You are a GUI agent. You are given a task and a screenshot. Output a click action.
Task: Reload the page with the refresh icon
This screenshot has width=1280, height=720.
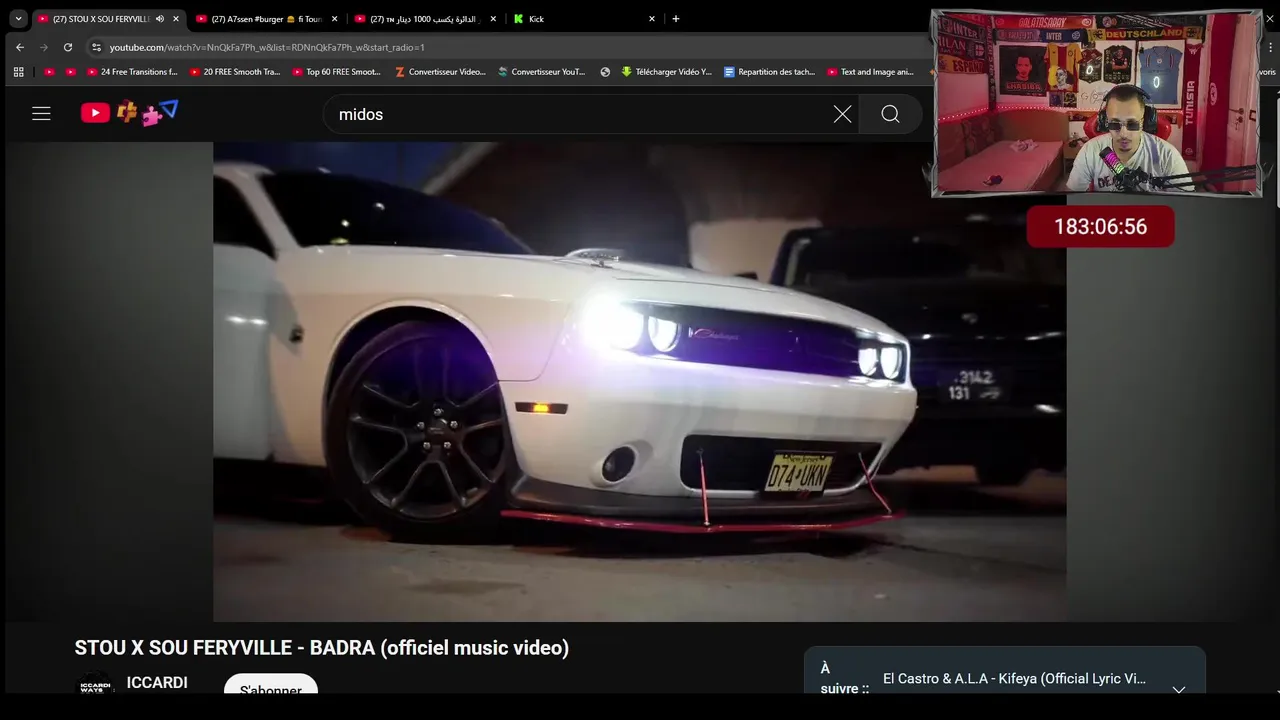tap(68, 47)
